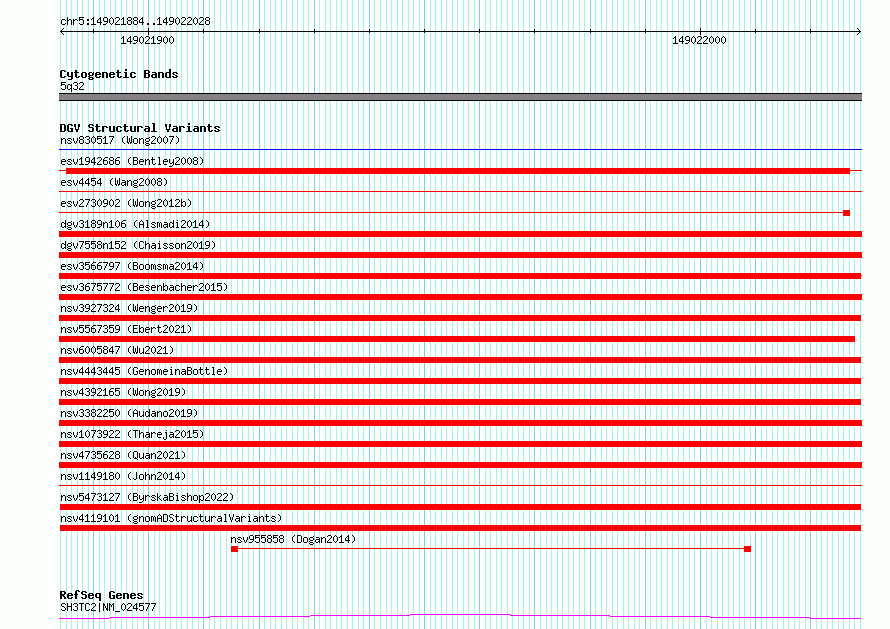Viewport: 890px width, 629px height.
Task: Click the magenta SH3TC2 gene line
Action: (x=460, y=617)
